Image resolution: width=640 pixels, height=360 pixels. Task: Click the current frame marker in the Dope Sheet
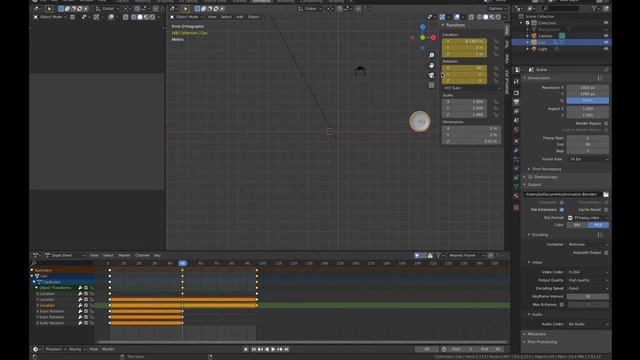pyautogui.click(x=182, y=263)
